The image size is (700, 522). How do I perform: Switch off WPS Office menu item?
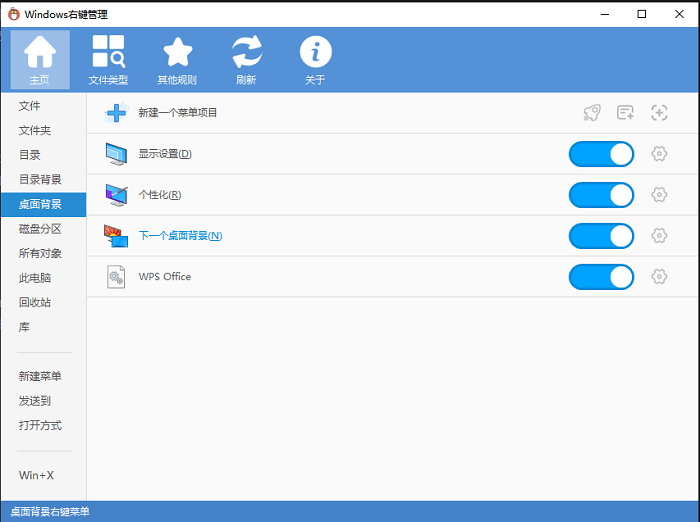tap(601, 277)
